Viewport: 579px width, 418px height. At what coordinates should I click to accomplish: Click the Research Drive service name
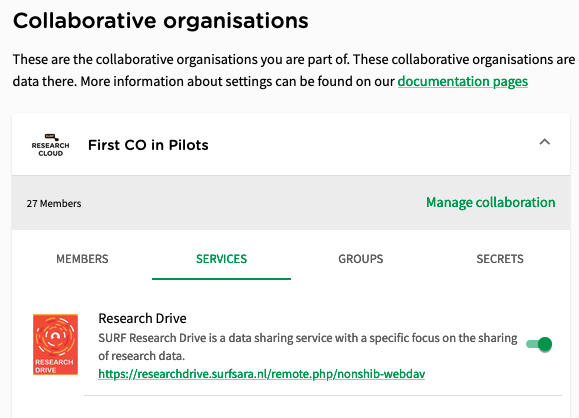coord(142,318)
